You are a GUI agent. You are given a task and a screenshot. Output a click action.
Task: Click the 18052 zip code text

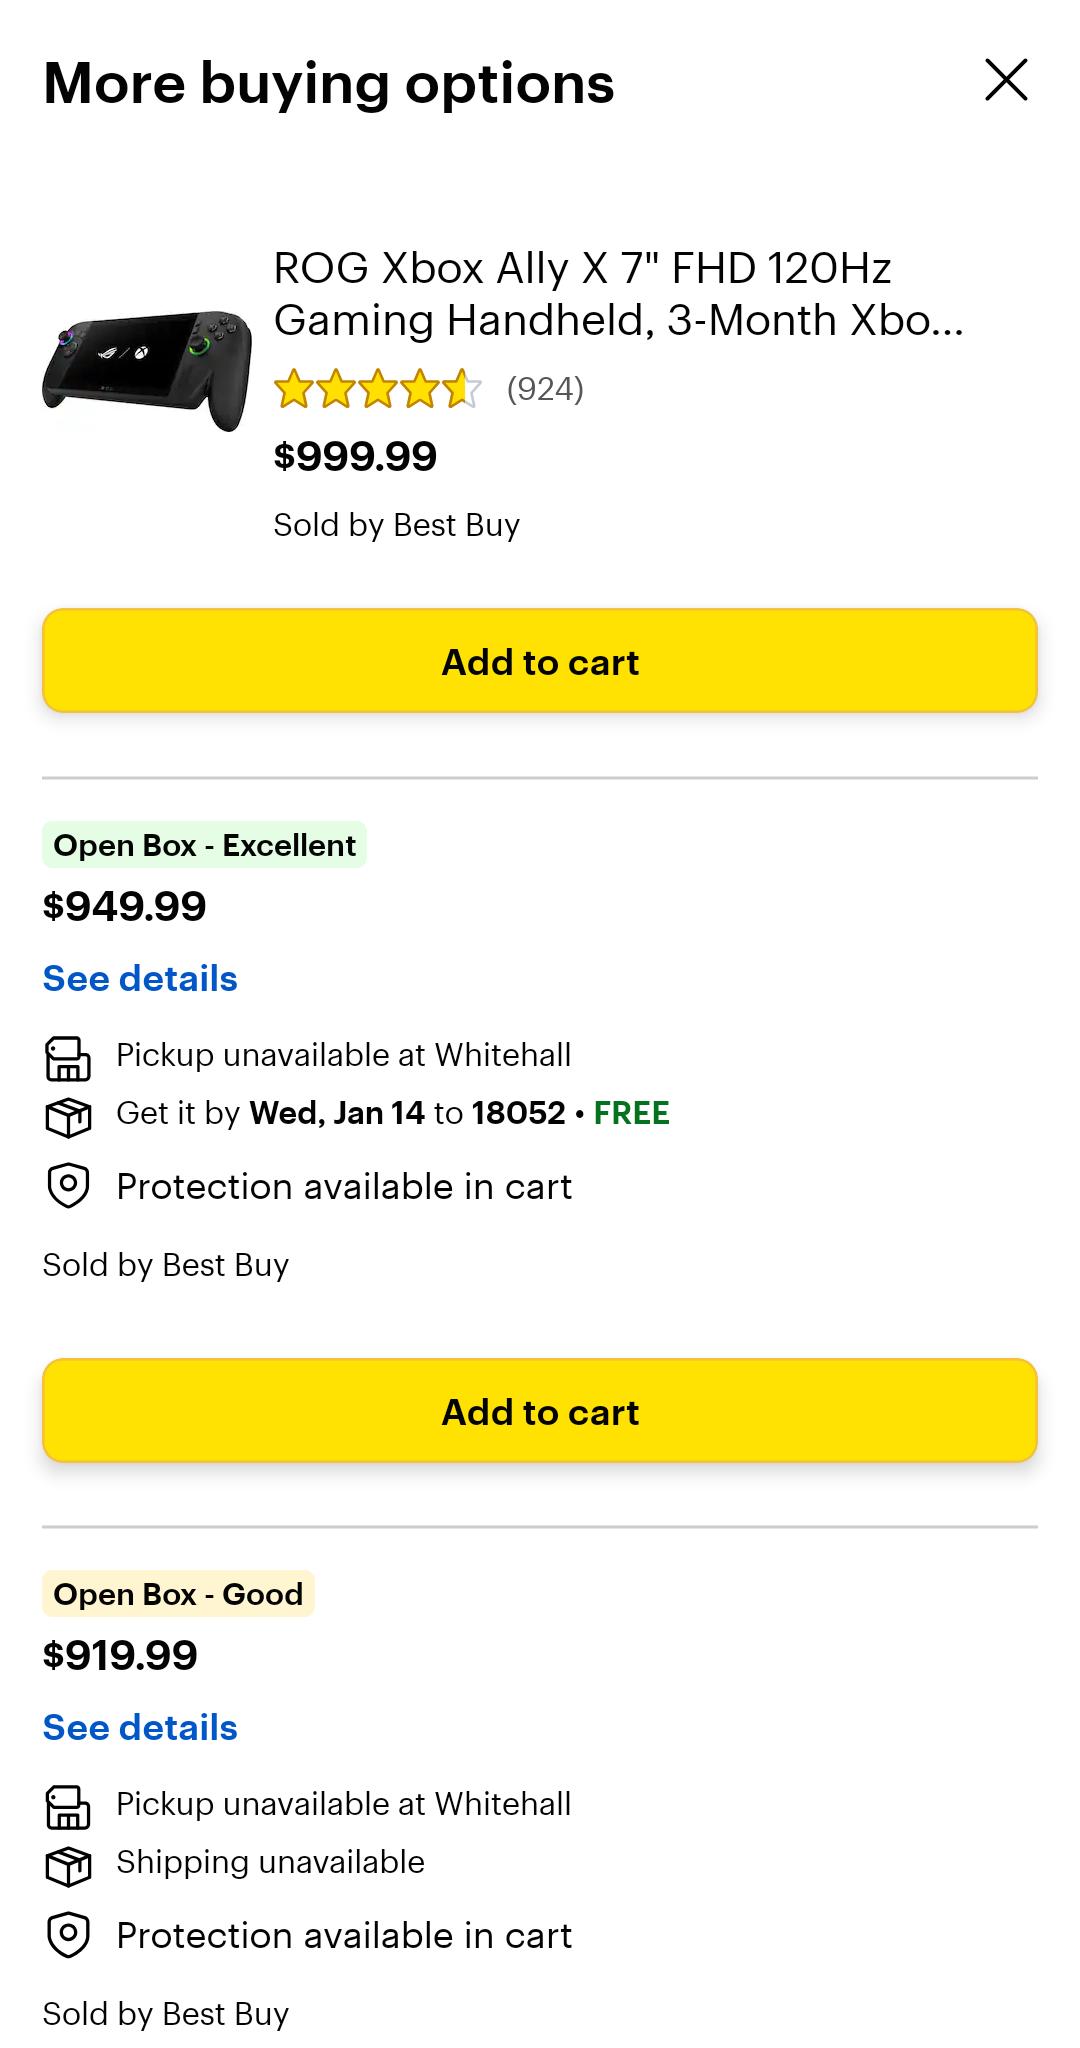[518, 1113]
